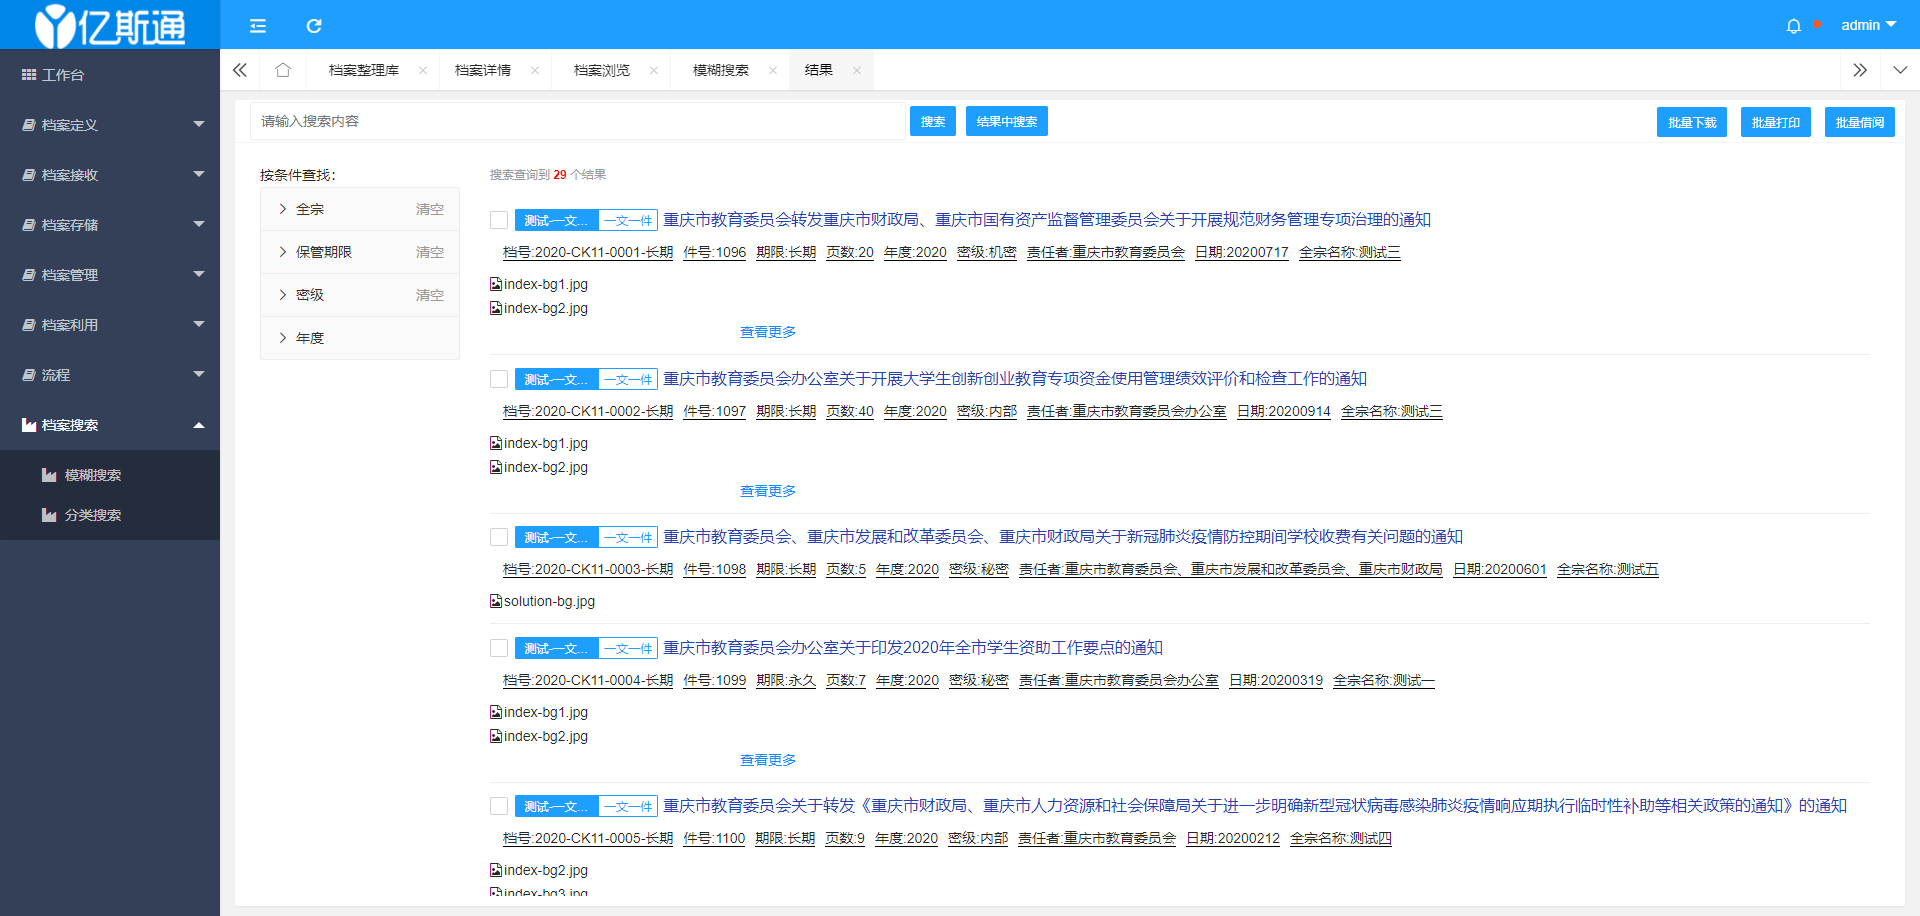The width and height of the screenshot is (1920, 916).
Task: Check the box for record 2020-CK11-0005
Action: point(499,806)
